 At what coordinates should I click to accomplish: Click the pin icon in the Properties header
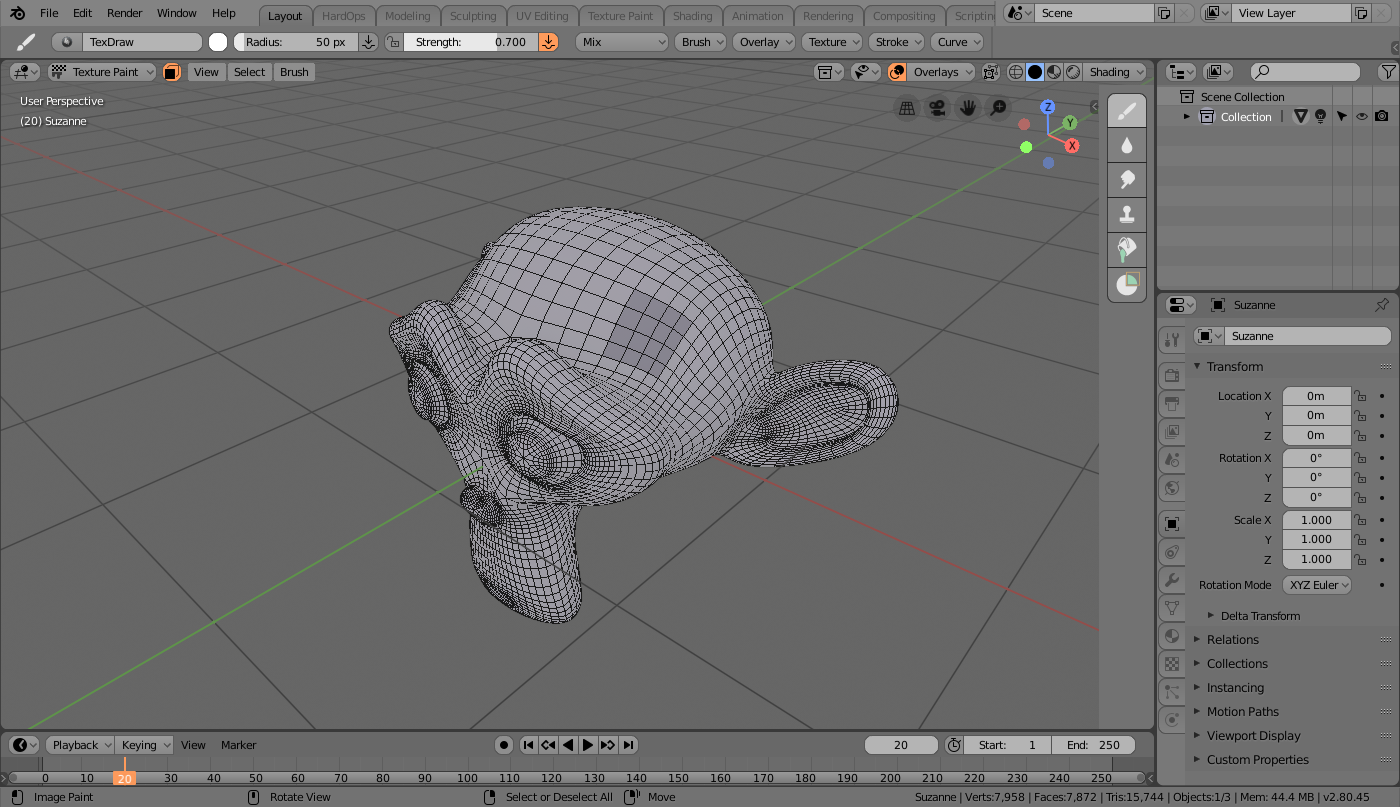[x=1382, y=305]
